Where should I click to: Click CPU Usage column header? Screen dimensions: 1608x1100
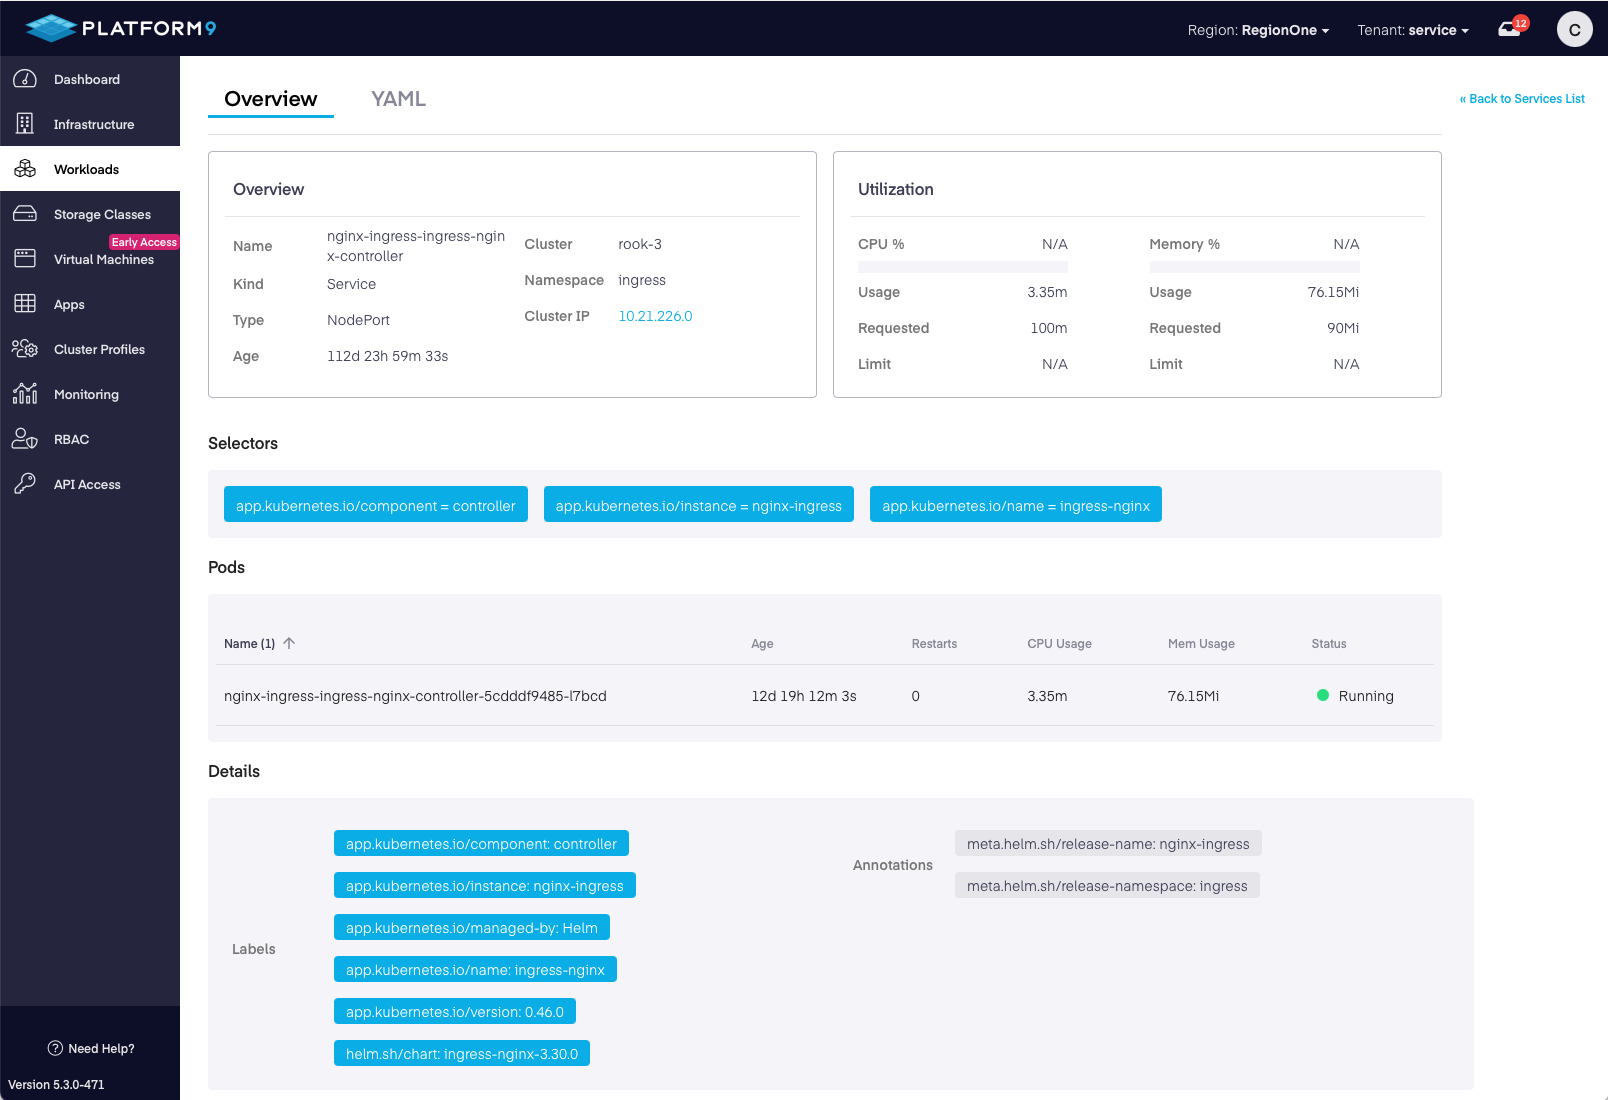click(1059, 644)
